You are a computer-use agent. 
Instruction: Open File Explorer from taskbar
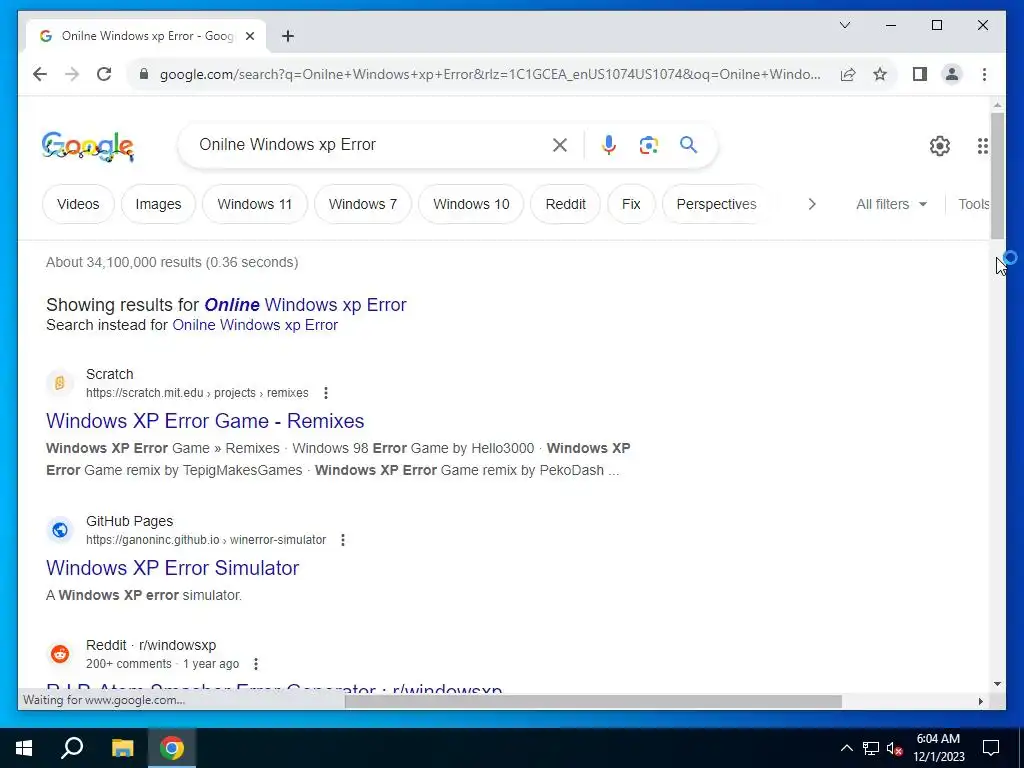(122, 748)
